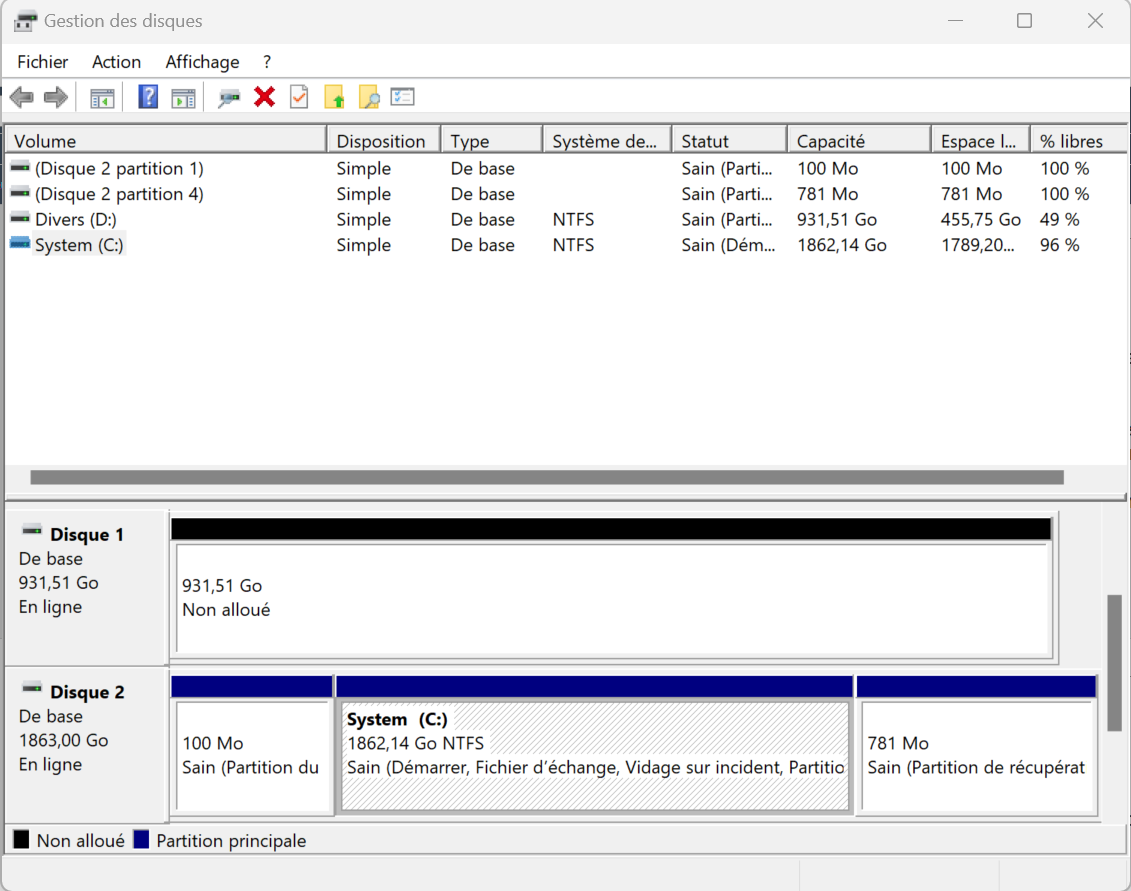Click the horizontal scrollbar of the volume list
This screenshot has width=1131, height=891.
click(x=546, y=478)
